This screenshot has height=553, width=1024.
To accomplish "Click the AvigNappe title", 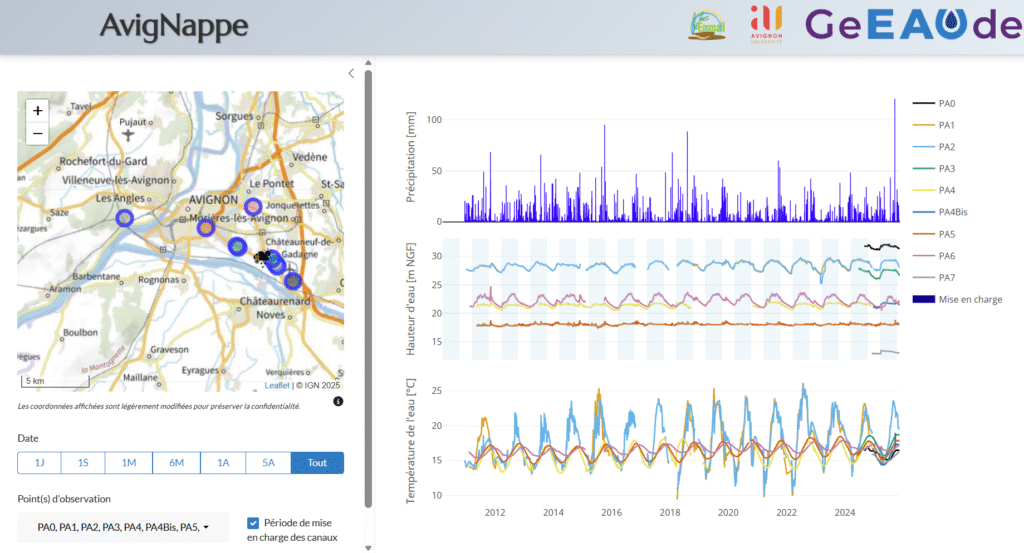I will click(x=174, y=26).
